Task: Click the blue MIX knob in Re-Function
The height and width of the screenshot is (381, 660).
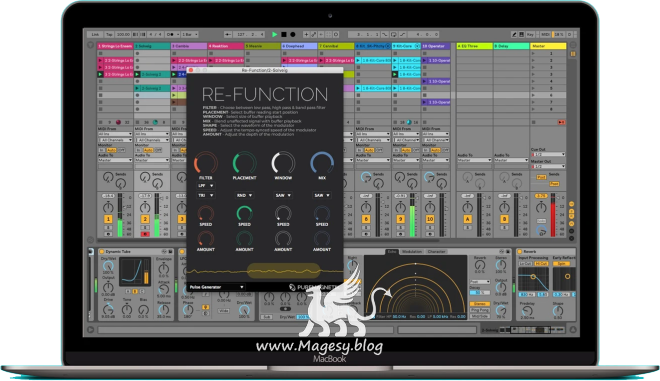Action: click(x=322, y=163)
